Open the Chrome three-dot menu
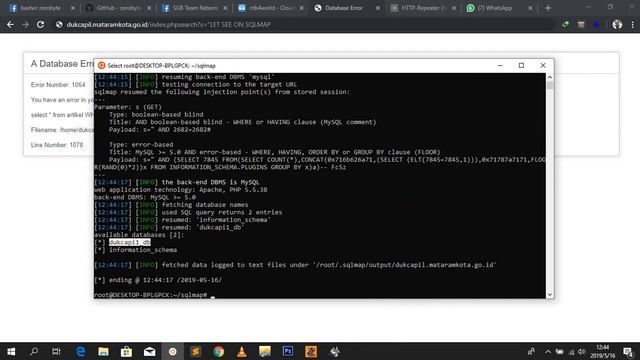The image size is (640, 360). point(633,24)
